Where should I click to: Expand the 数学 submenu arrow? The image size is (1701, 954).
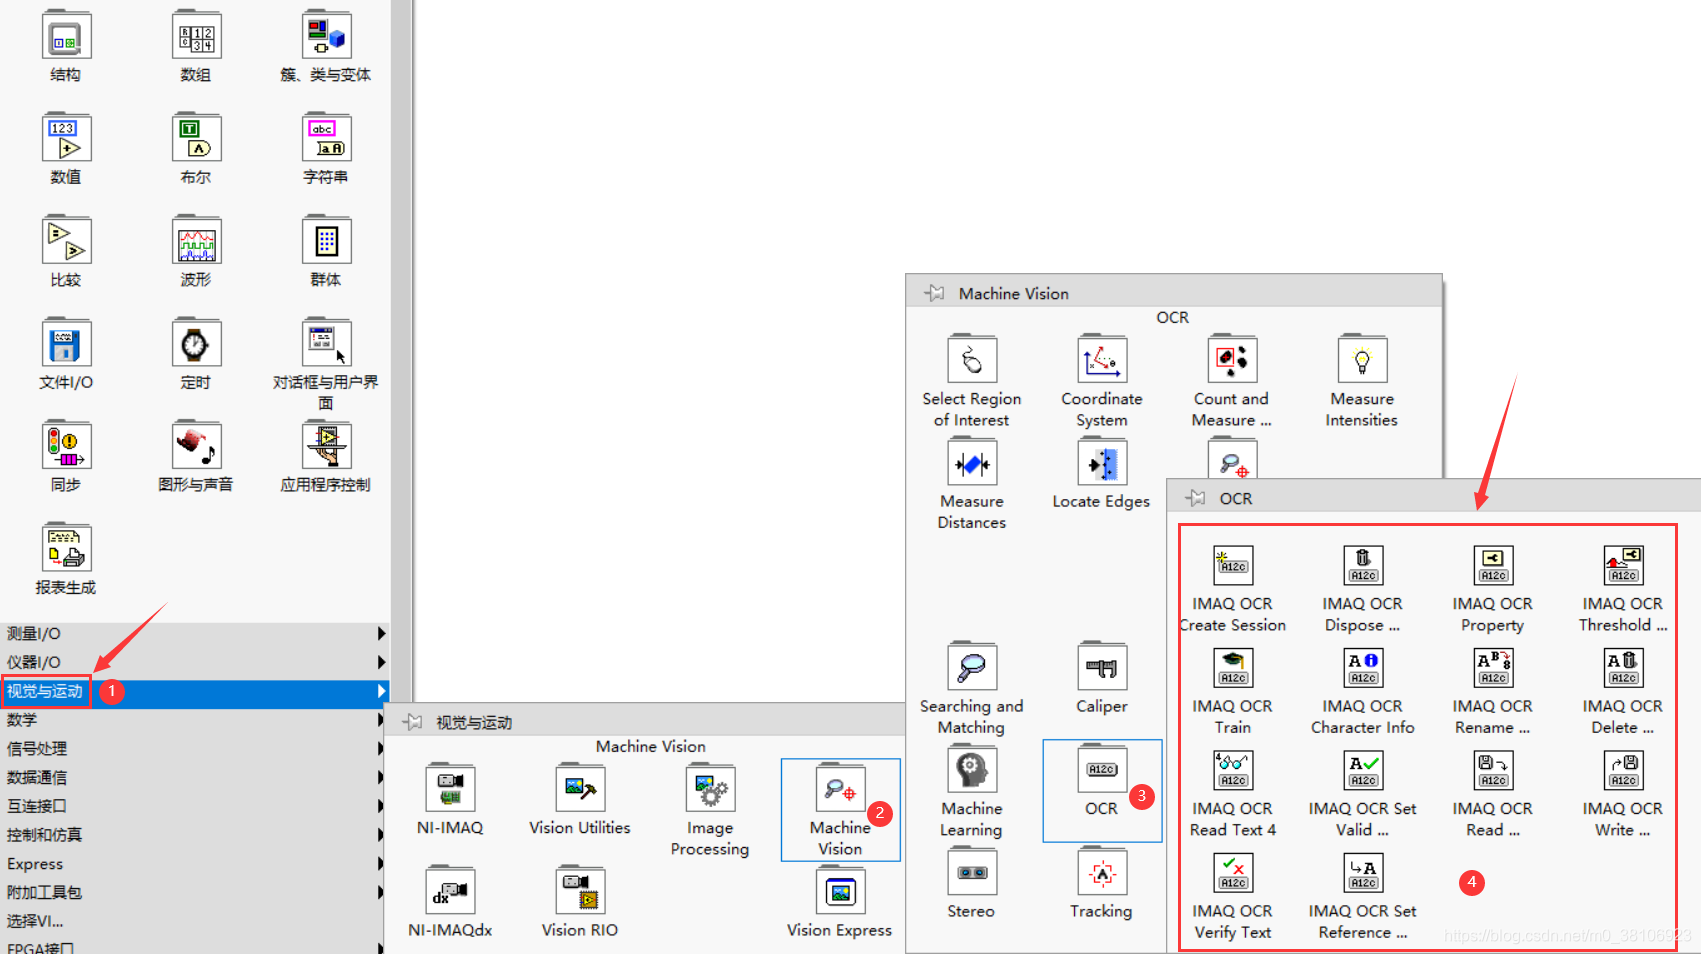pos(381,719)
